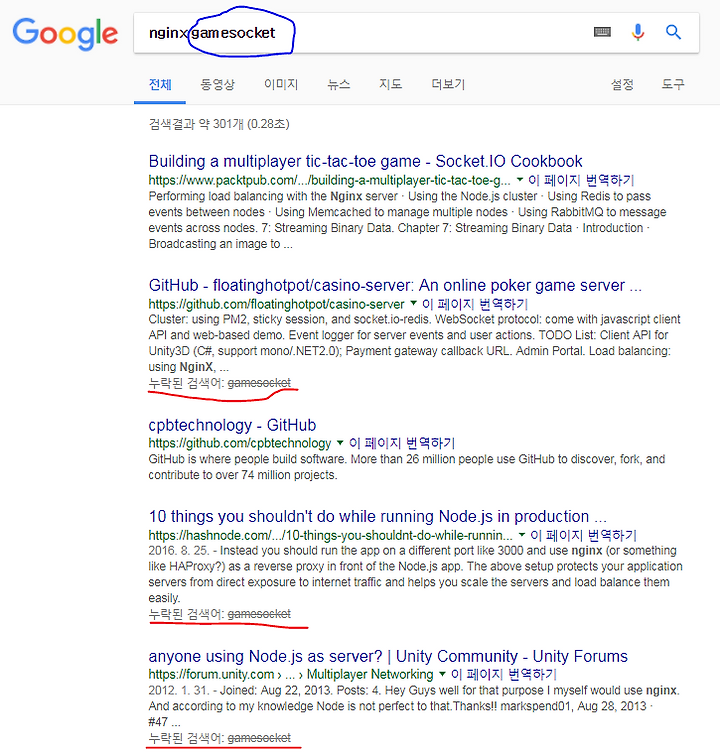The height and width of the screenshot is (756, 720).
Task: Translate the hashnode result page
Action: tap(584, 535)
